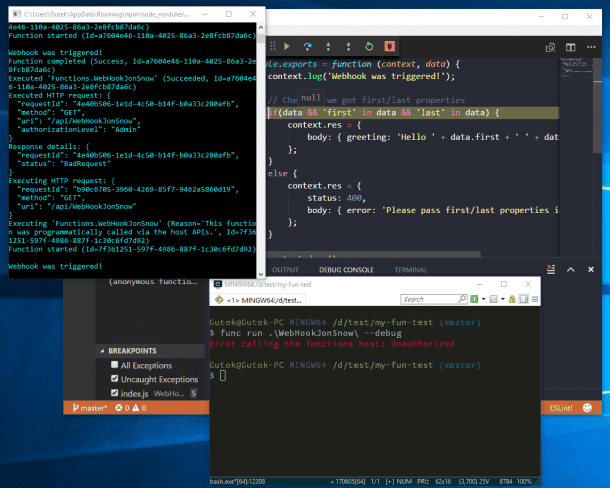Restart the debug session with green arrow
The height and width of the screenshot is (488, 610).
click(369, 47)
